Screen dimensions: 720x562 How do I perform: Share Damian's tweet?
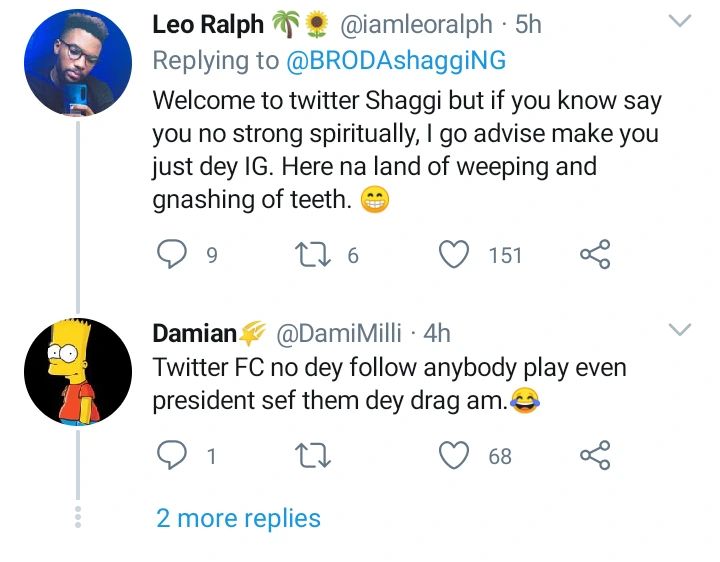coord(595,456)
